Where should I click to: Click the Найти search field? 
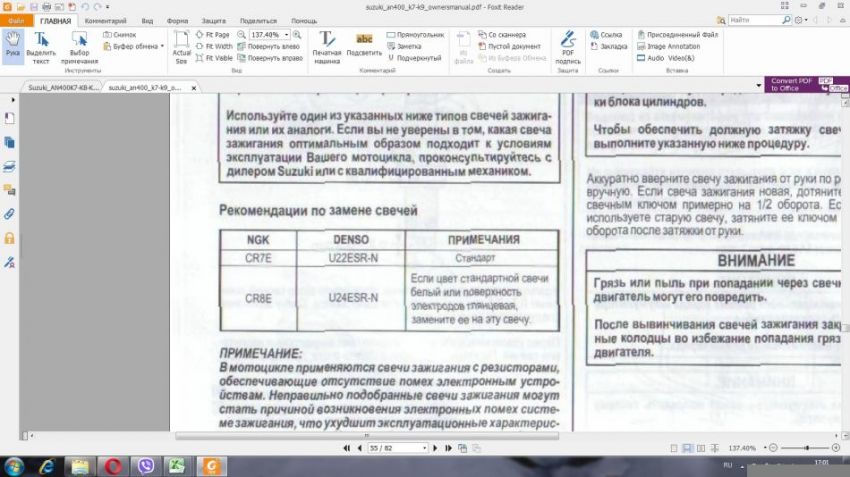[x=755, y=20]
